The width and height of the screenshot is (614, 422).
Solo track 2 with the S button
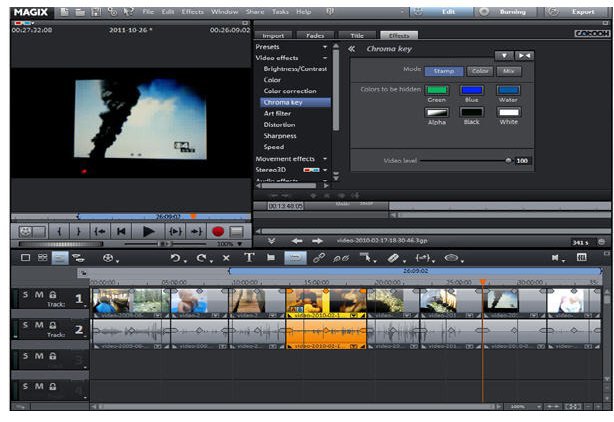pos(27,326)
